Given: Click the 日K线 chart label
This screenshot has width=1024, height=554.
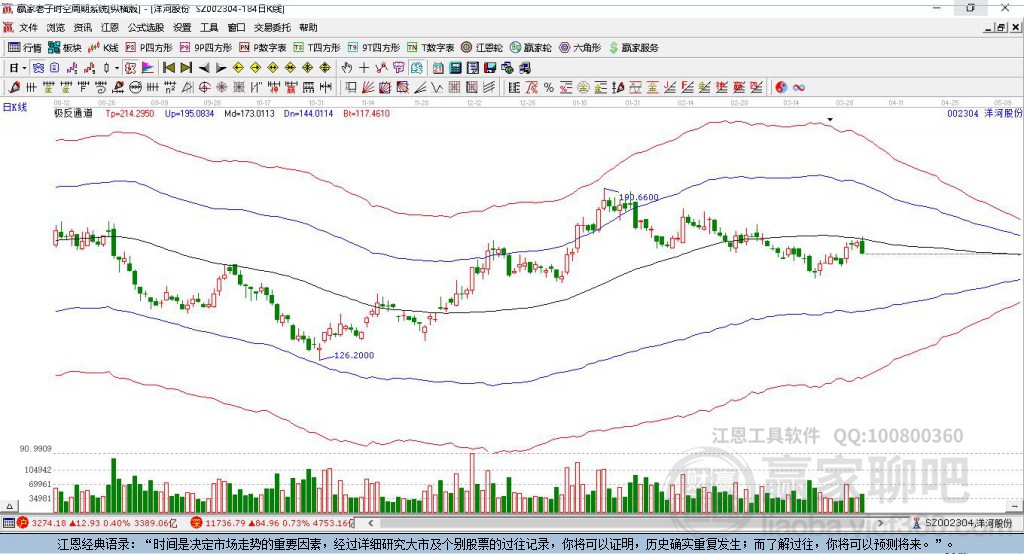Looking at the screenshot, I should [15, 107].
